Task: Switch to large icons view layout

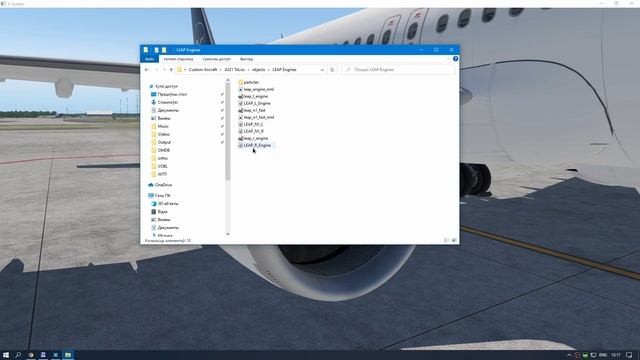Action: [454, 240]
